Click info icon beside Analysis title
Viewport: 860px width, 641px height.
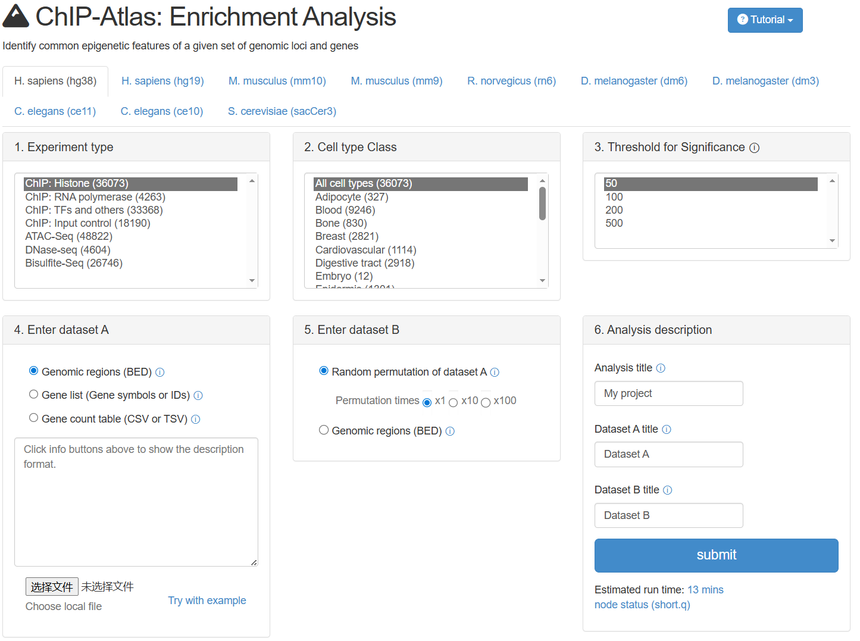(x=660, y=368)
